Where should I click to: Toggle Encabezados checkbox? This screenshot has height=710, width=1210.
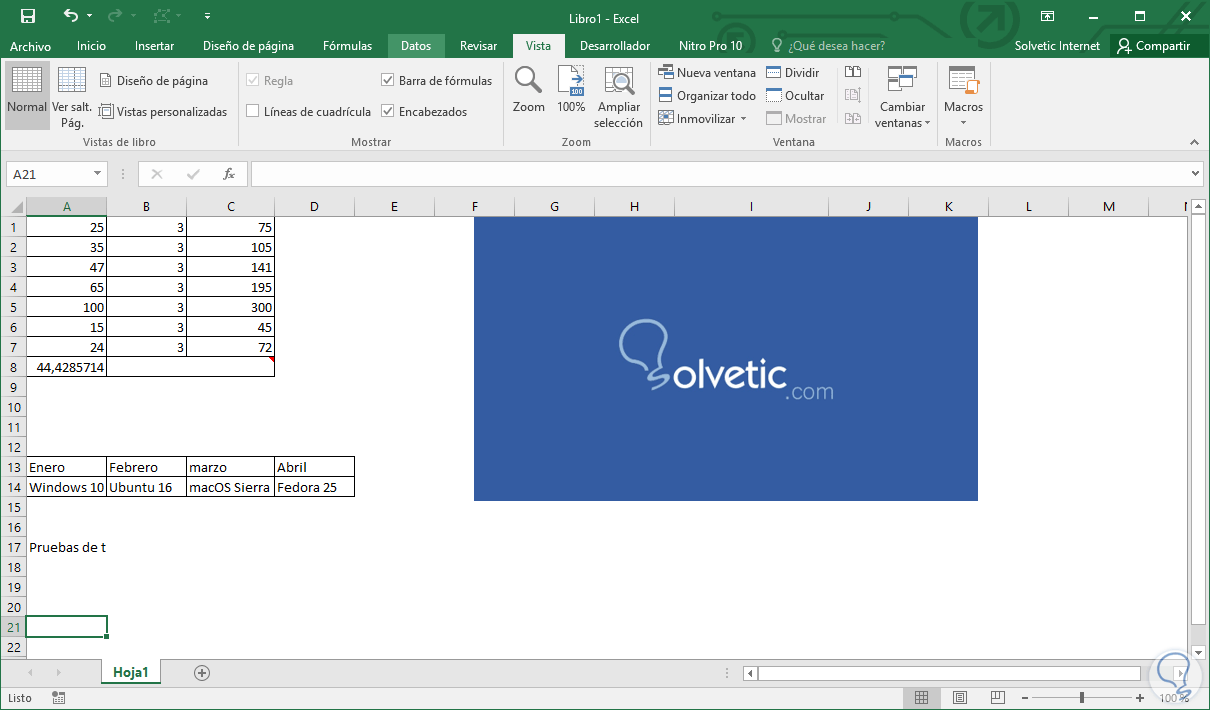pyautogui.click(x=388, y=112)
